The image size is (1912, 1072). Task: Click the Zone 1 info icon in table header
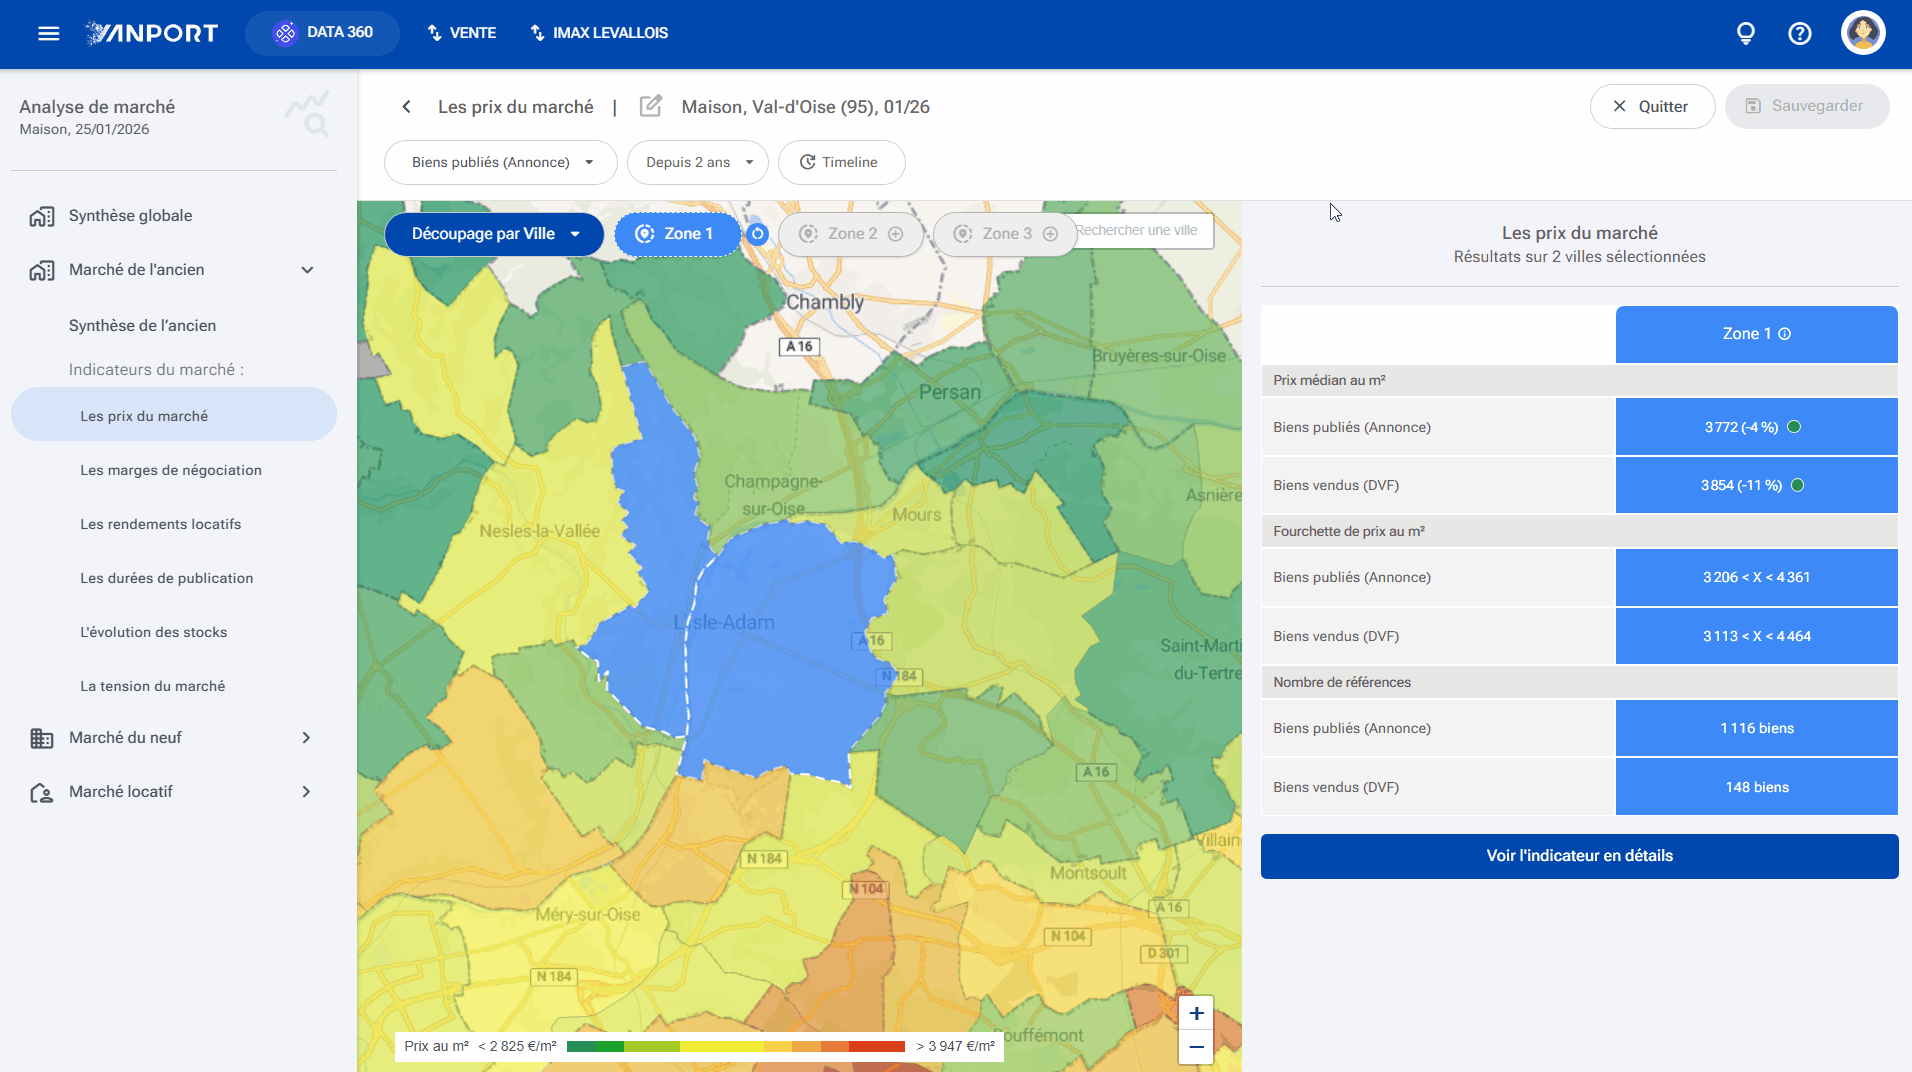[x=1785, y=334]
